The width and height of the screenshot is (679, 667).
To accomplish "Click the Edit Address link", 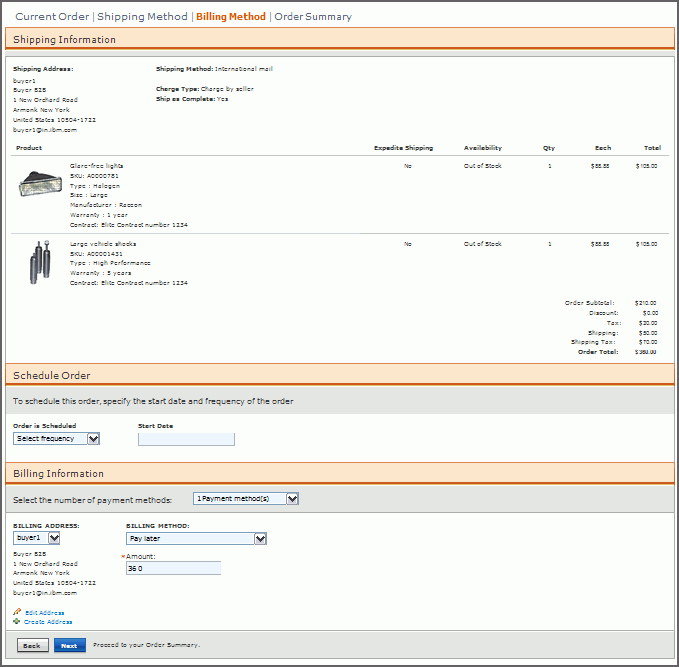I will 44,612.
